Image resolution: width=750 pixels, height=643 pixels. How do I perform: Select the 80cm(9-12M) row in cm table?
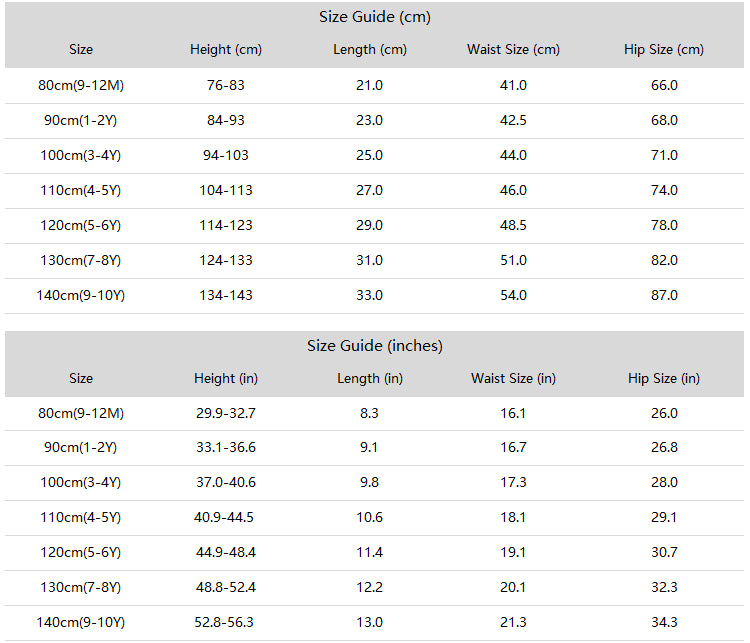[x=375, y=86]
